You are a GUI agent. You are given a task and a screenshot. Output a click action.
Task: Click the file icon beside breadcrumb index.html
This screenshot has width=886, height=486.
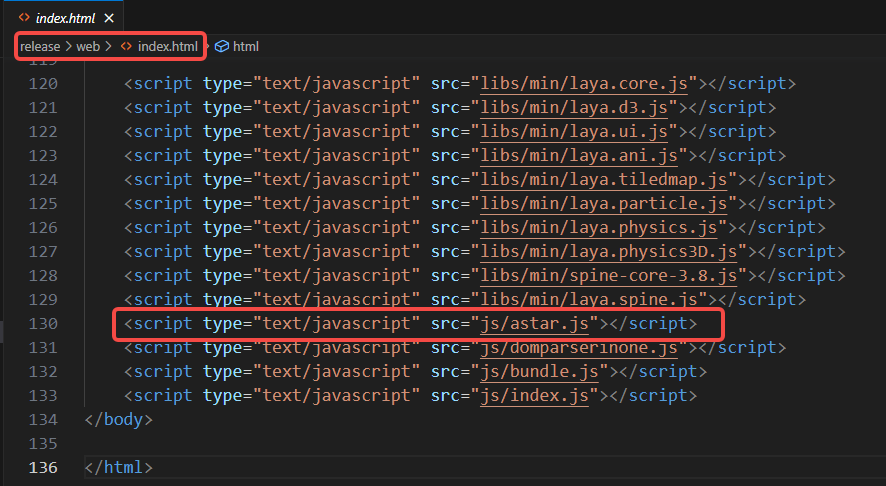pyautogui.click(x=127, y=46)
